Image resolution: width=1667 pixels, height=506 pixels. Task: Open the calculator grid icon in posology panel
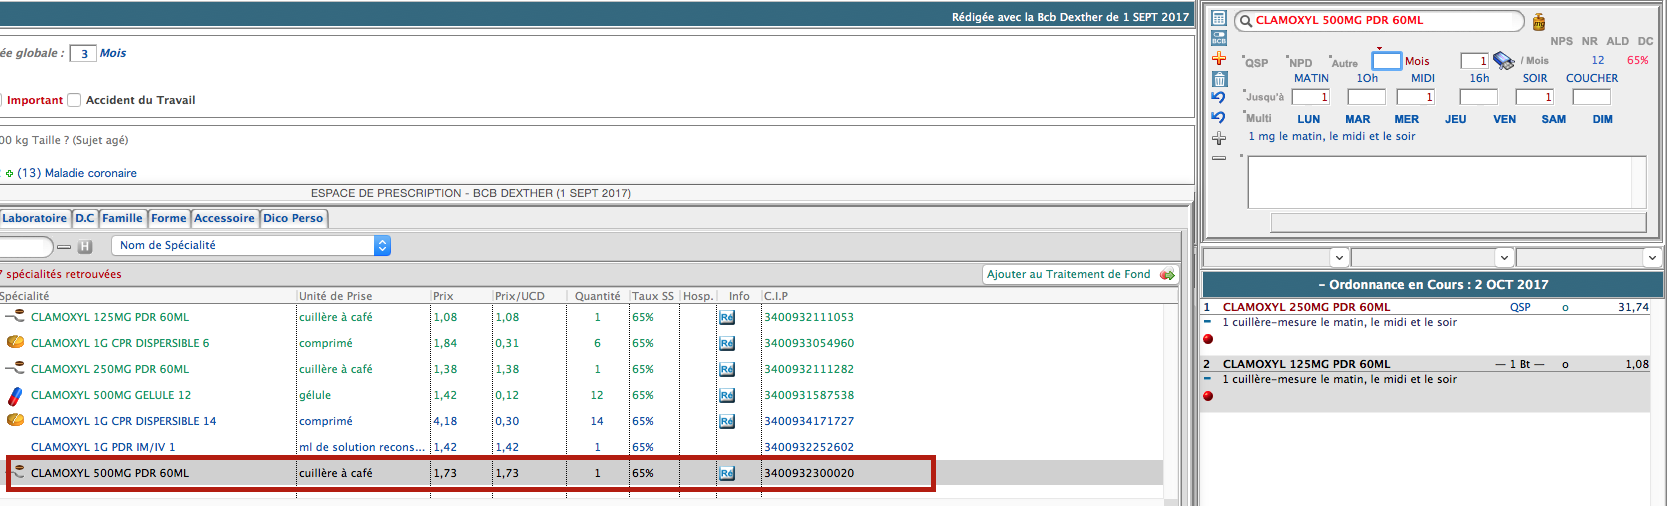point(1219,18)
